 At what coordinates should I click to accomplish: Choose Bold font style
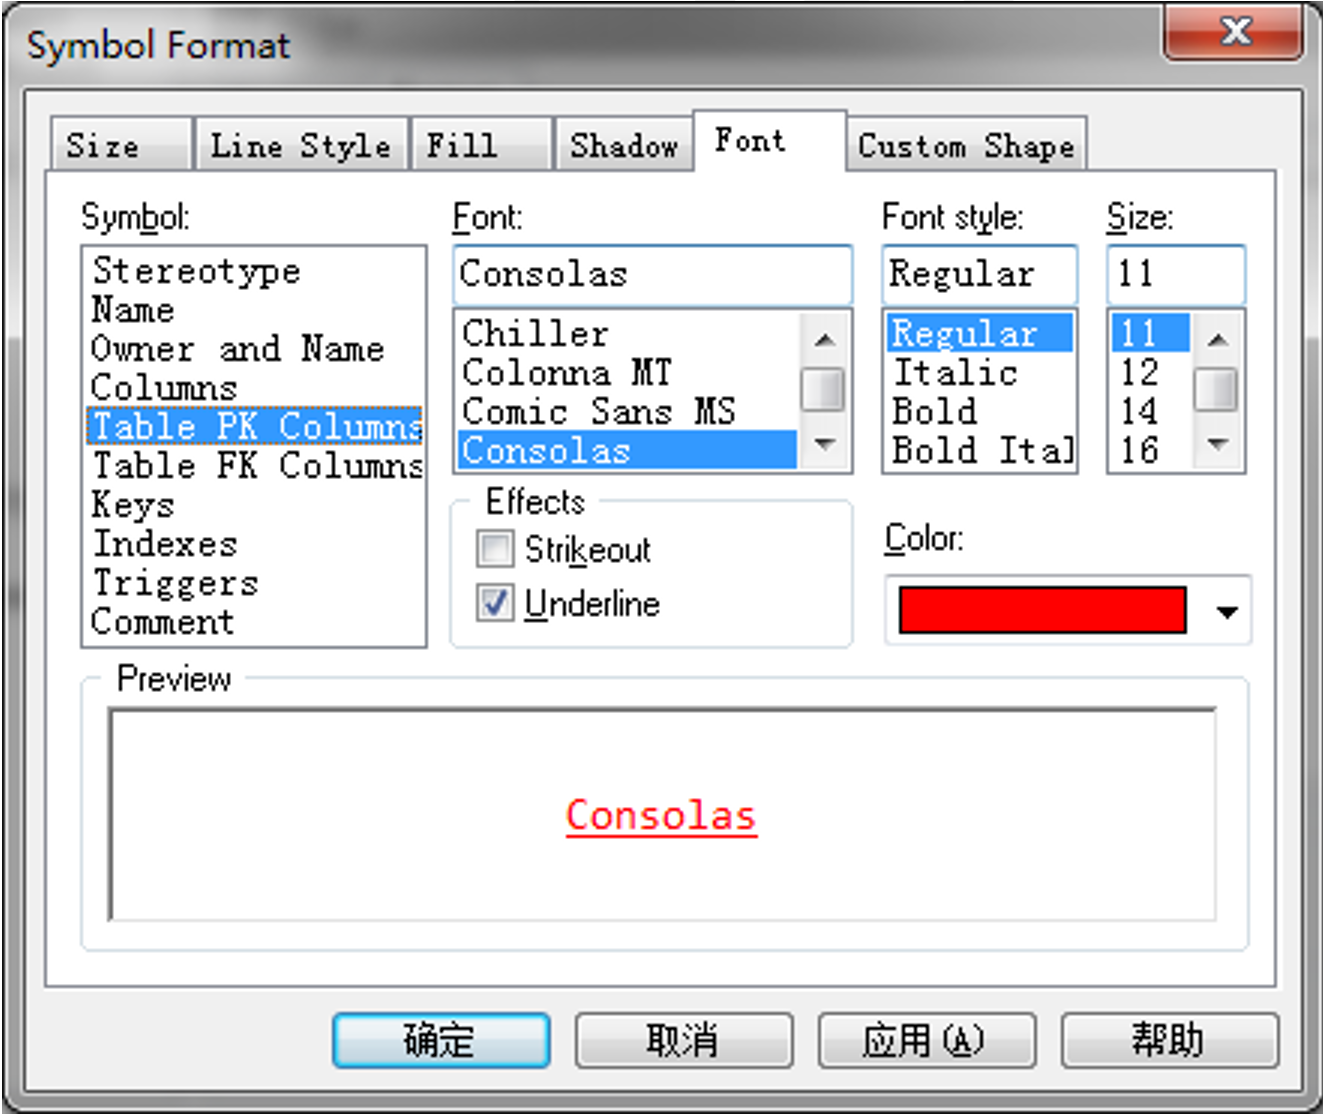(x=980, y=411)
